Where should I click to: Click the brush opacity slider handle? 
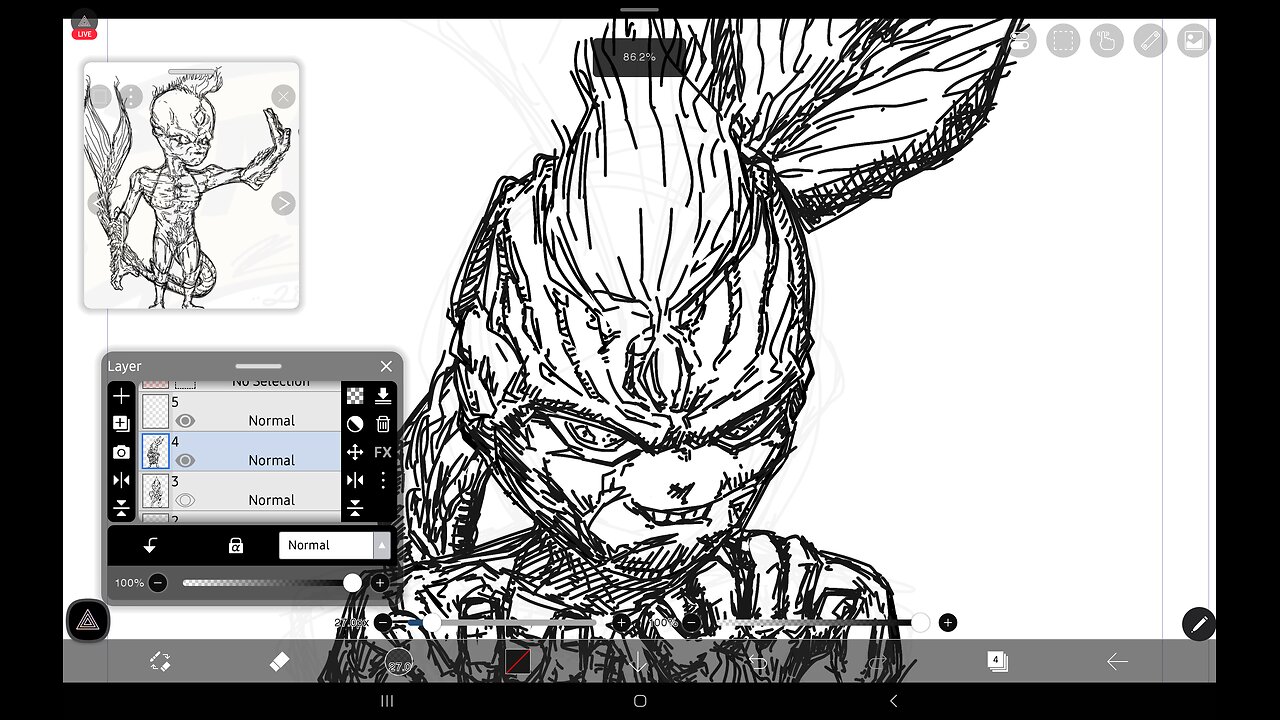pos(920,623)
